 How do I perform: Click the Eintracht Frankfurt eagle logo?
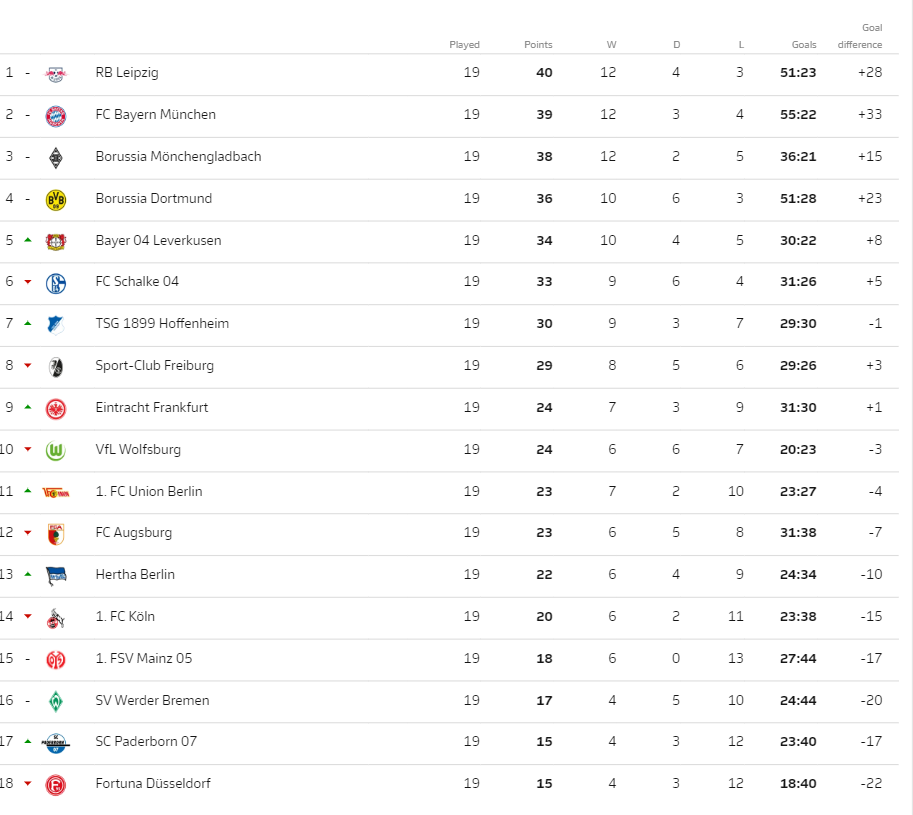pyautogui.click(x=56, y=409)
